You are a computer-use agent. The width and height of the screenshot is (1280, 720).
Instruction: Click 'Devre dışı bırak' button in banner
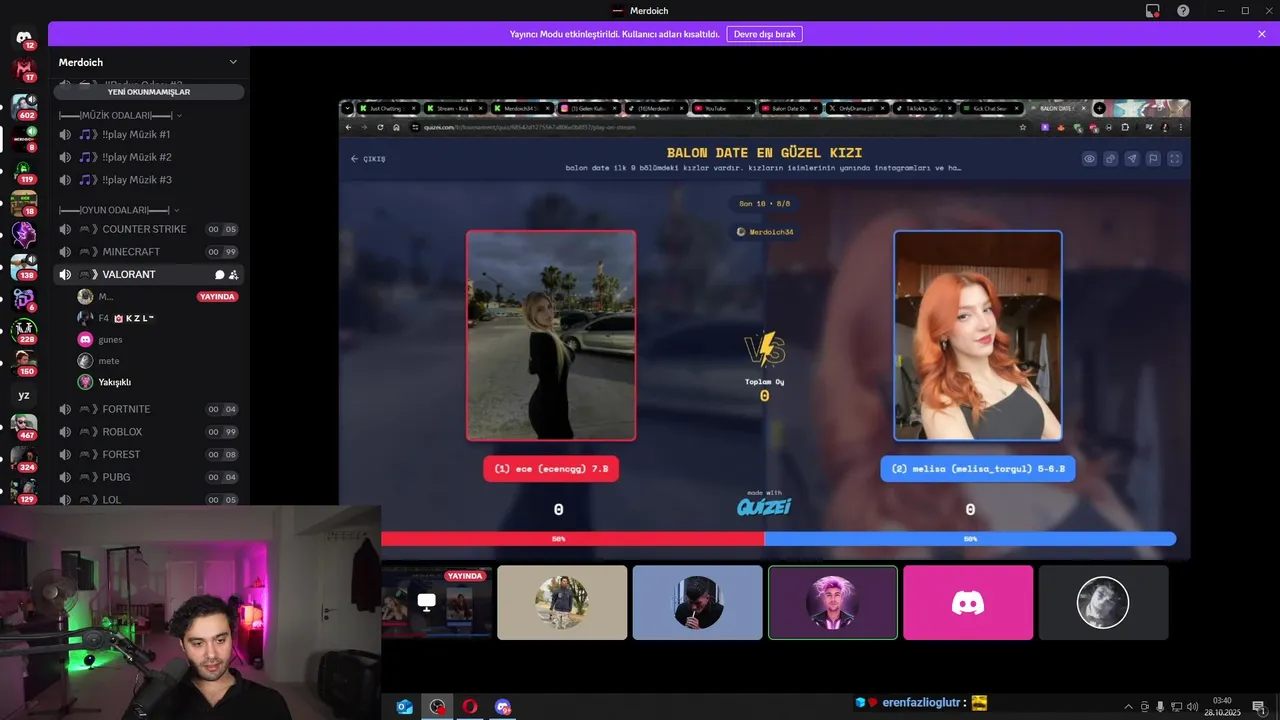[x=764, y=34]
